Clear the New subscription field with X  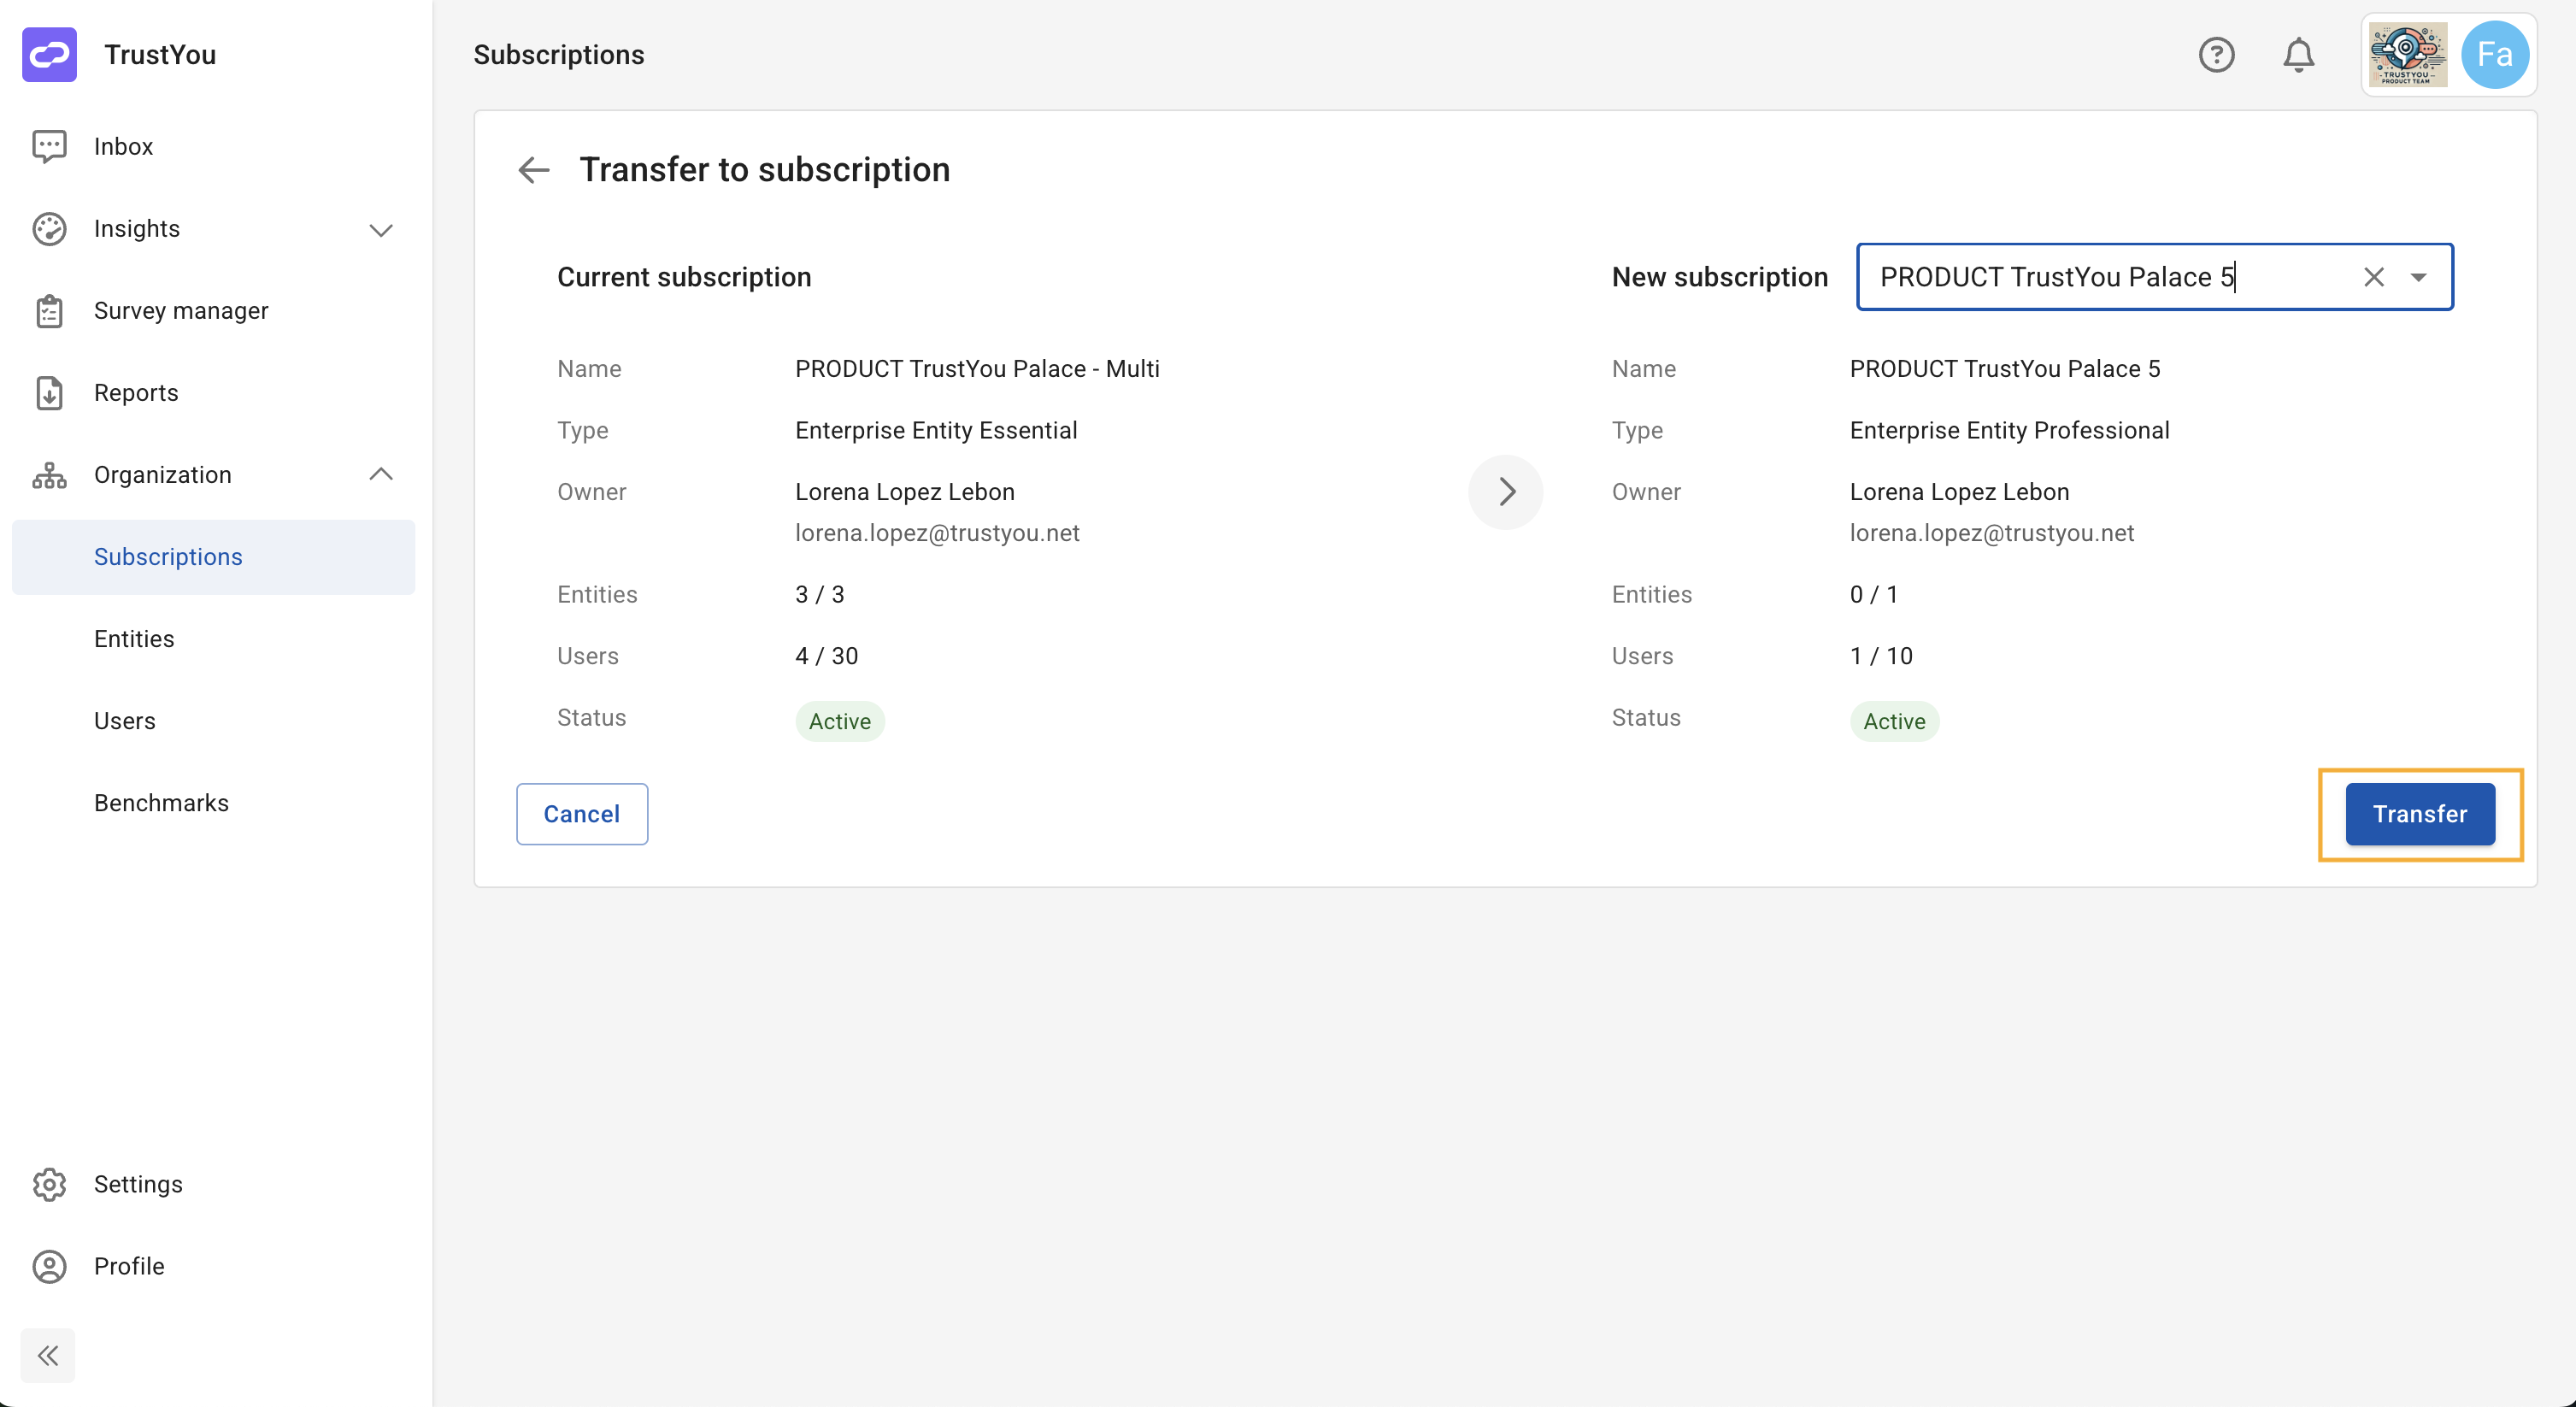point(2373,277)
